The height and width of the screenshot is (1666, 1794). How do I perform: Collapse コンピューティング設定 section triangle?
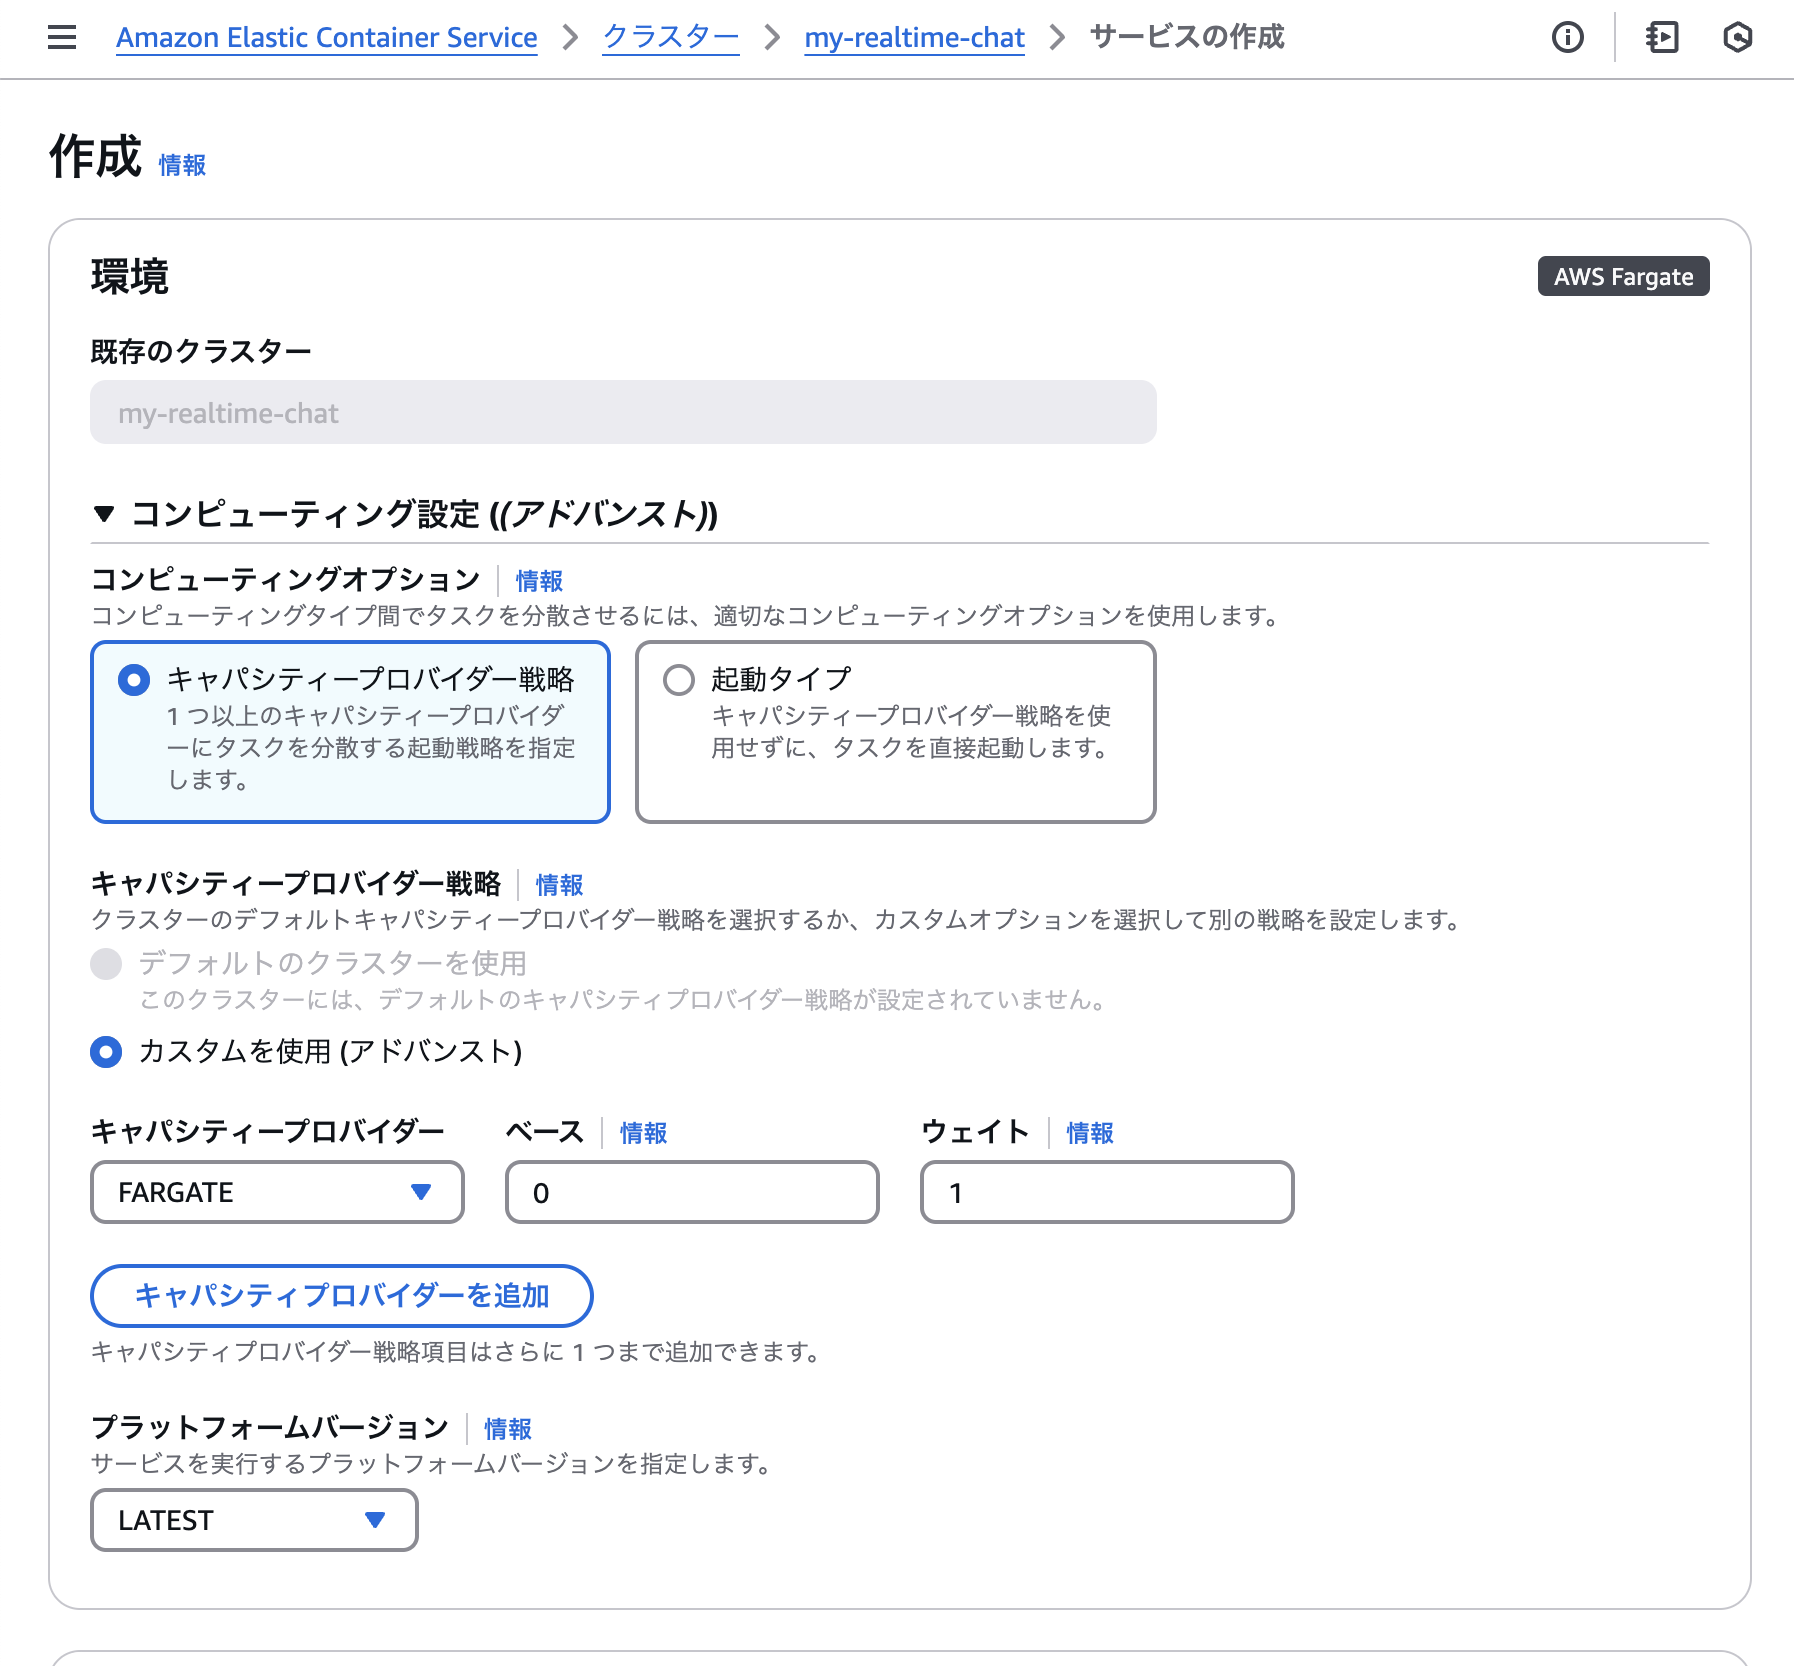click(x=103, y=514)
